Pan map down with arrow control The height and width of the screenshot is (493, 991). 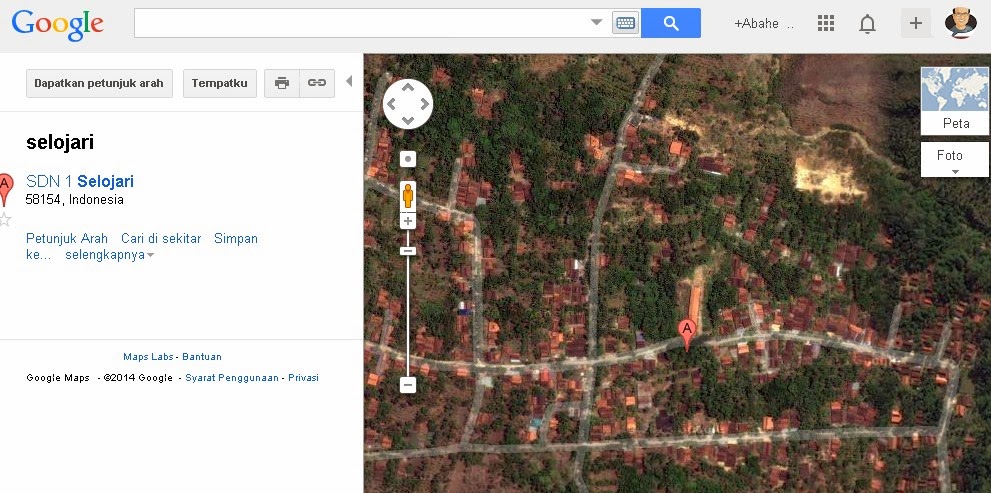click(408, 119)
